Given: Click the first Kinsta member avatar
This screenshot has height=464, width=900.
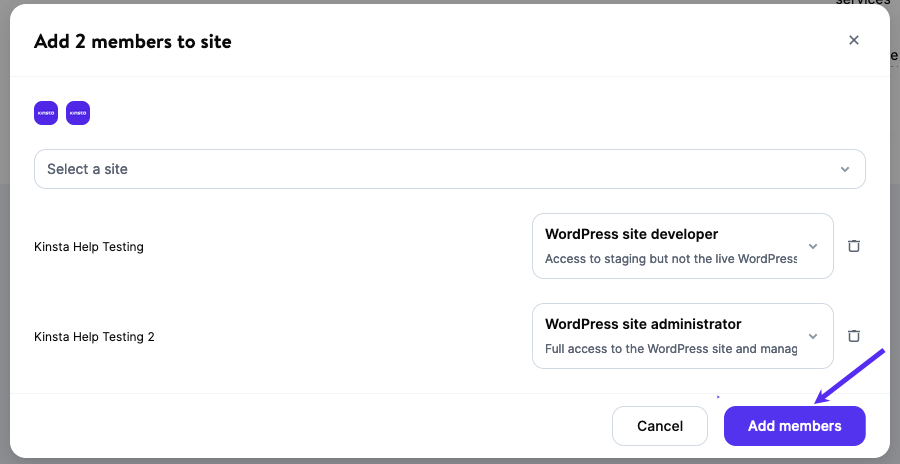Looking at the screenshot, I should tap(46, 113).
